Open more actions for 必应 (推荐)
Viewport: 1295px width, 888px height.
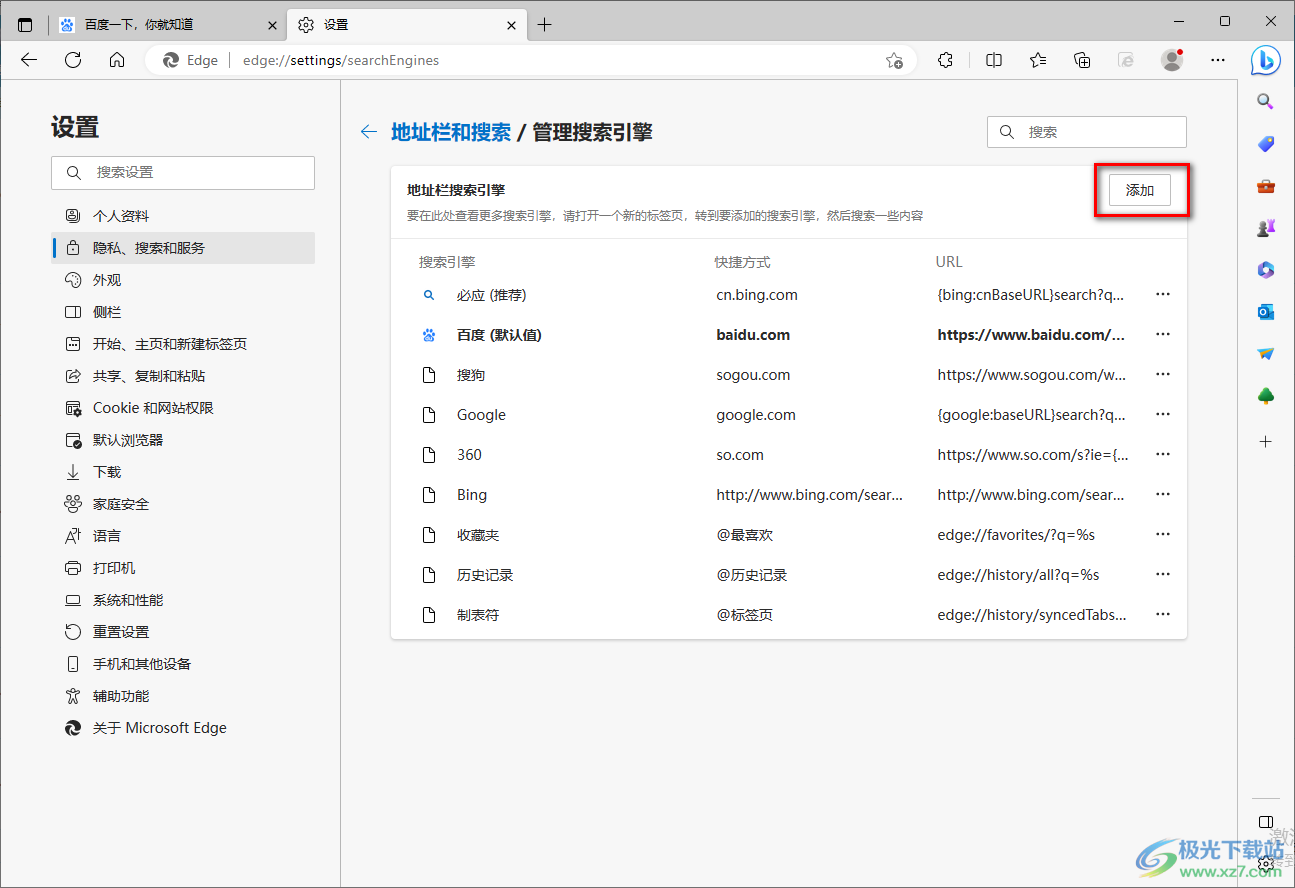[x=1162, y=295]
